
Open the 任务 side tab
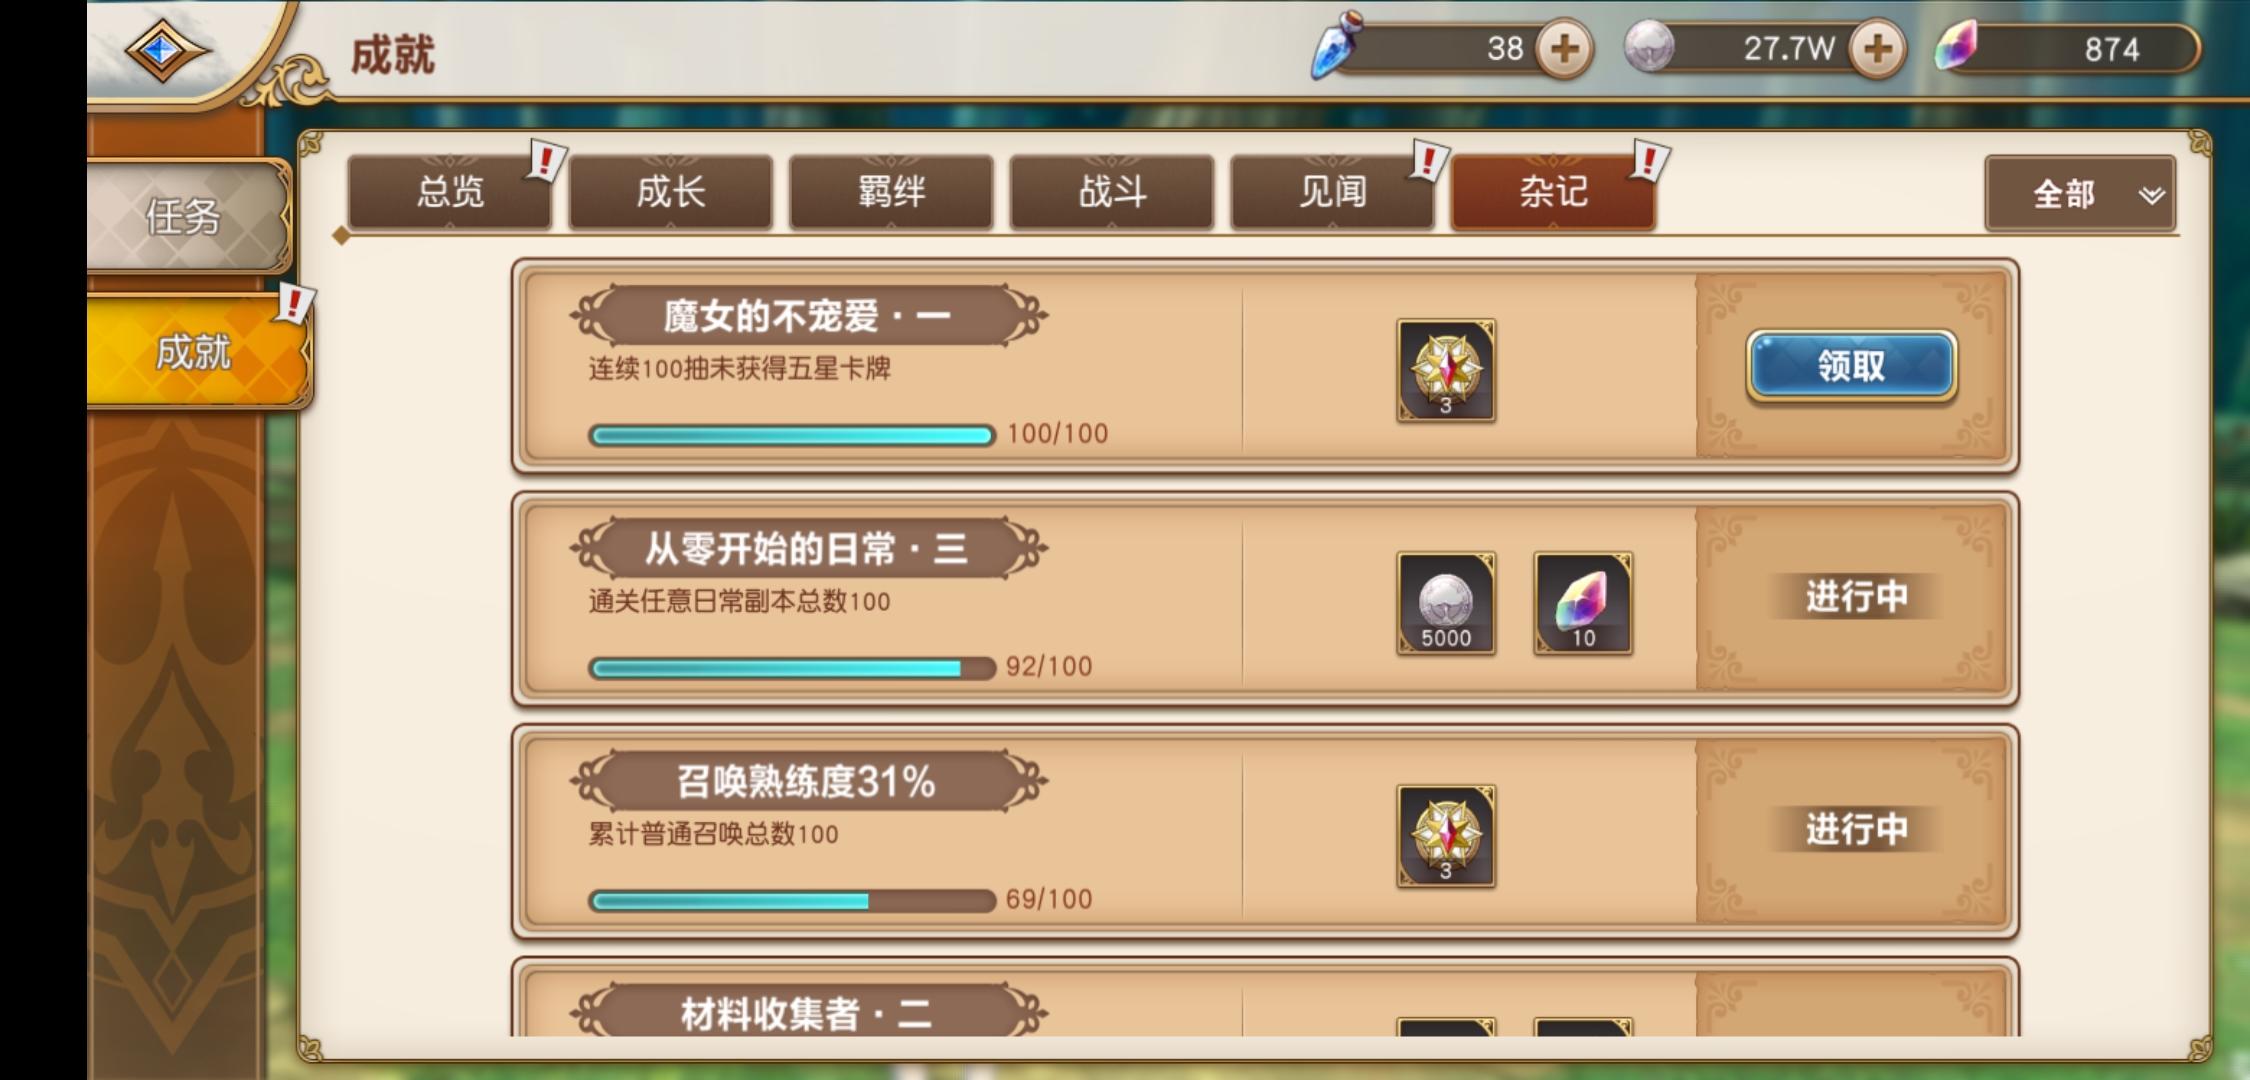click(x=186, y=216)
